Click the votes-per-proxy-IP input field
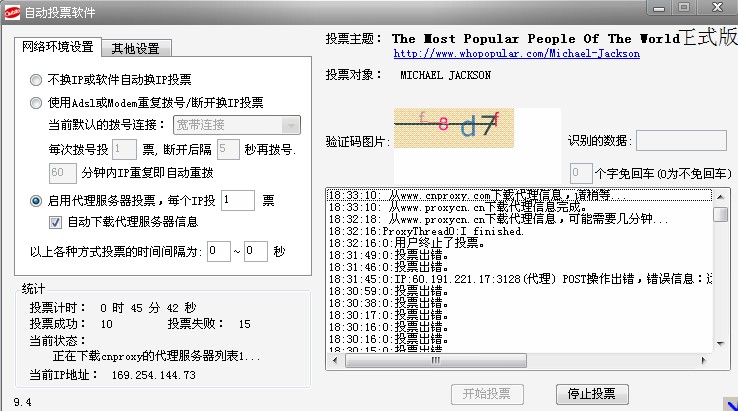 (238, 200)
